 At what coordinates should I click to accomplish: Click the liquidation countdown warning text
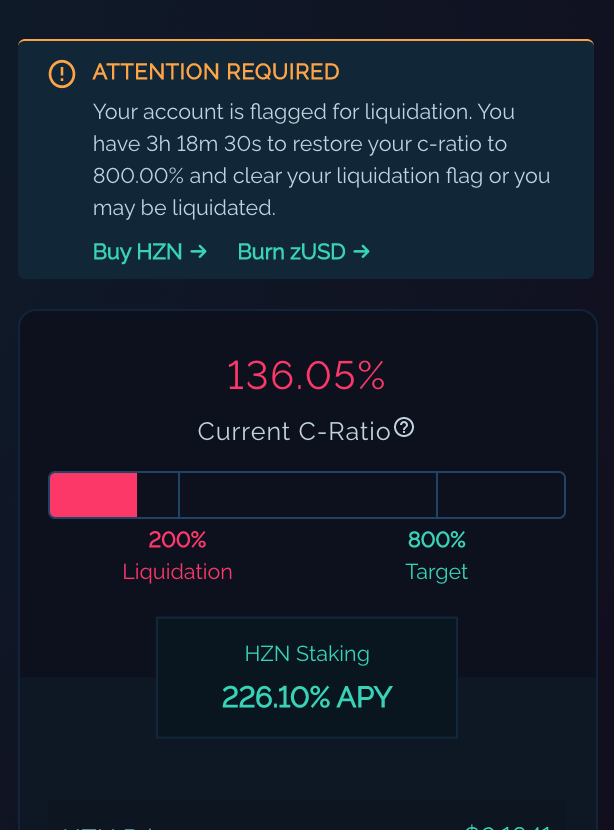(x=320, y=160)
